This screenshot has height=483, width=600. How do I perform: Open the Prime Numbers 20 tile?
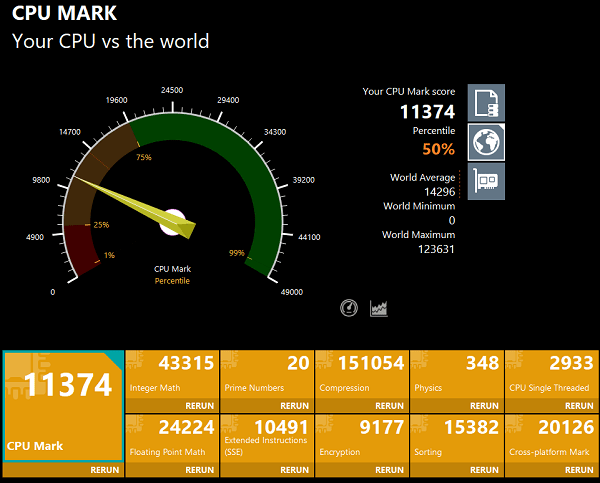pos(267,374)
